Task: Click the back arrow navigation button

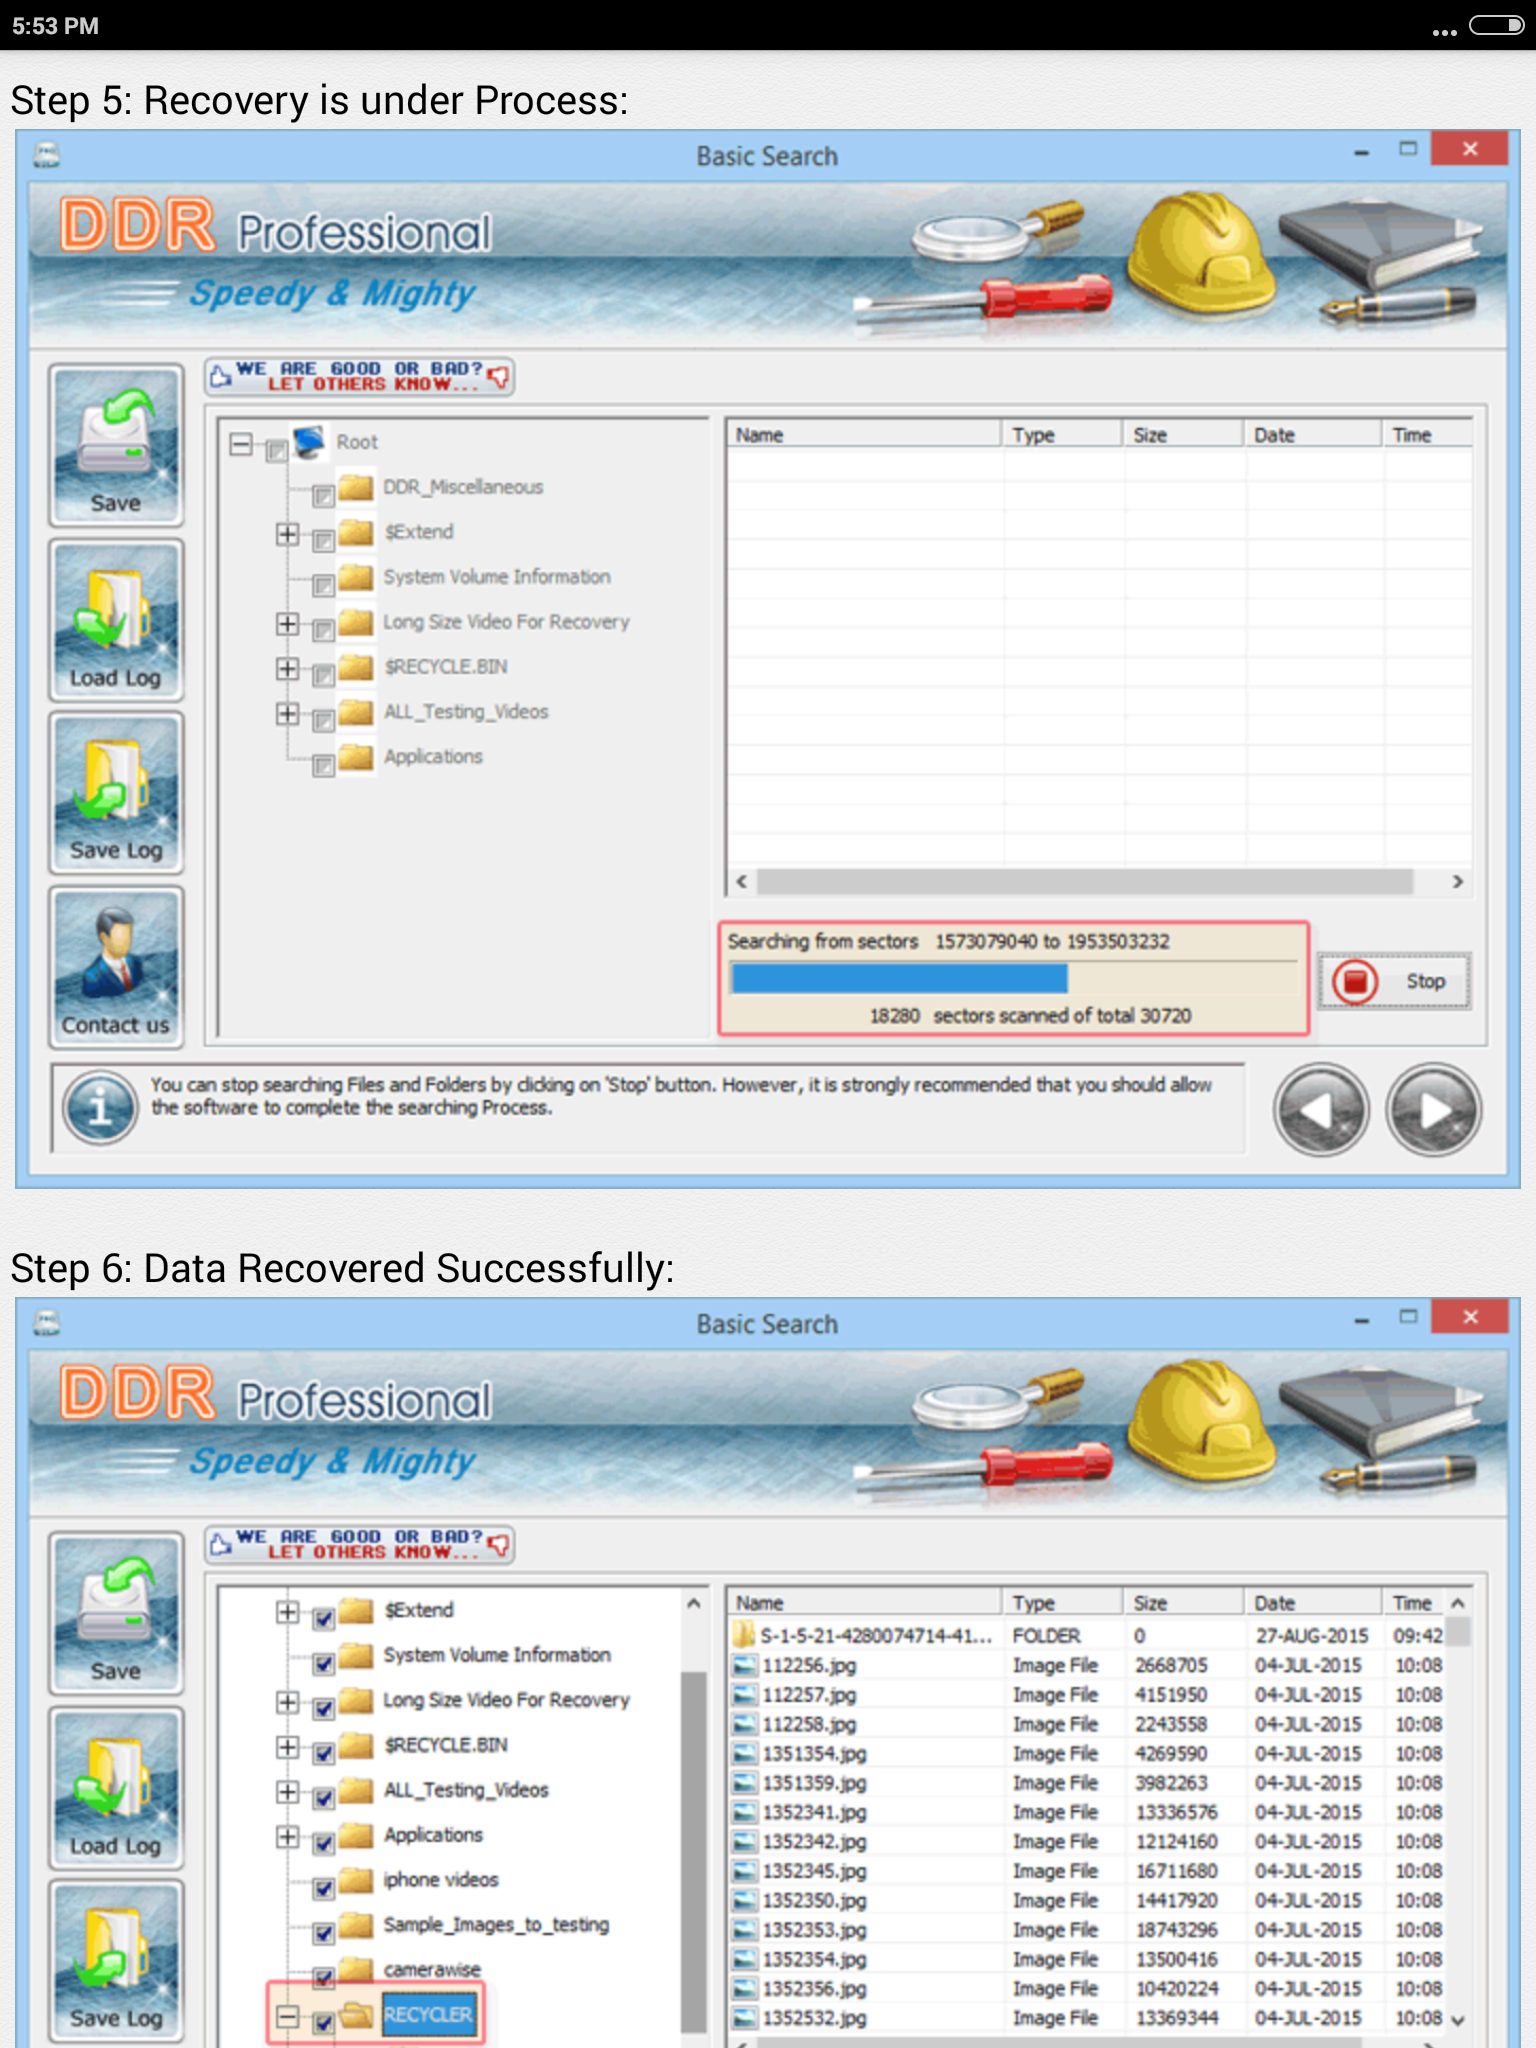Action: click(1321, 1109)
